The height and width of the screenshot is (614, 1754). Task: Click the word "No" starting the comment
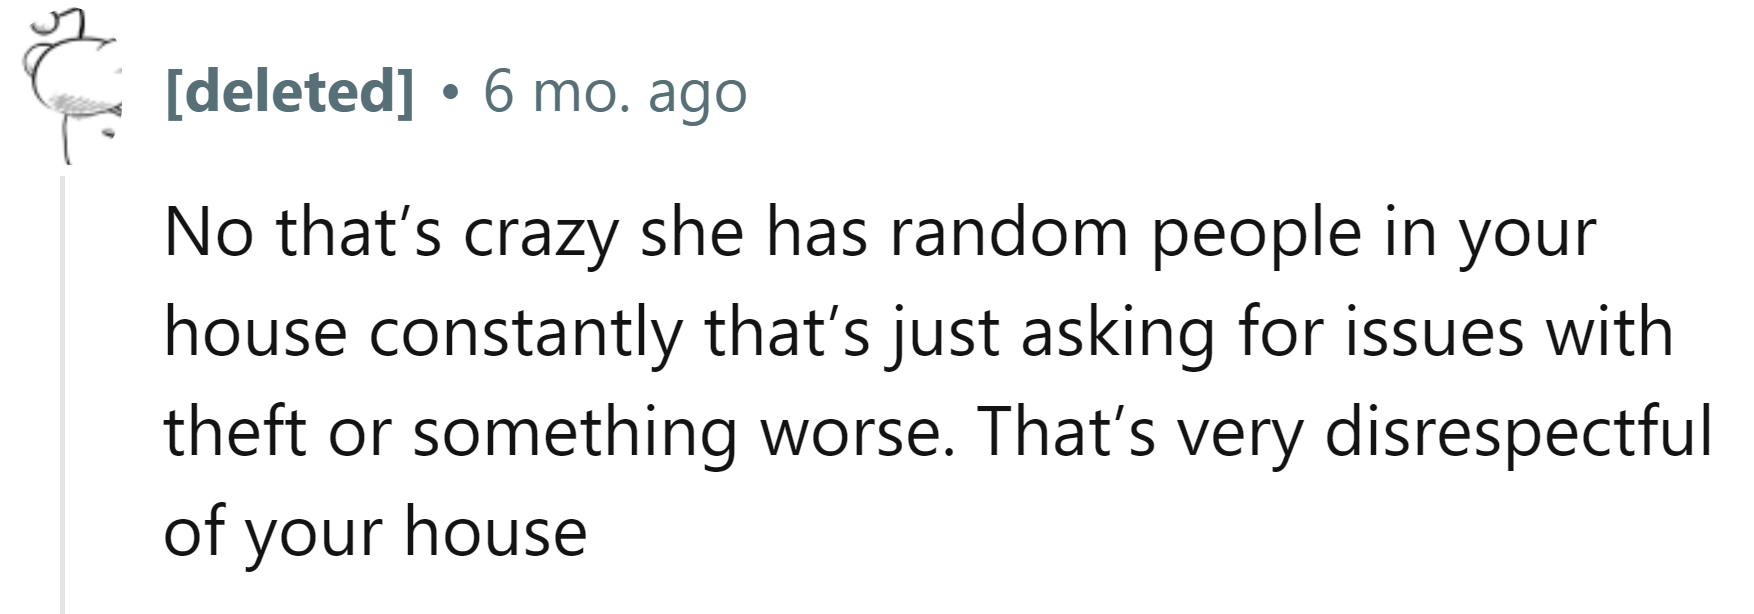(x=208, y=233)
